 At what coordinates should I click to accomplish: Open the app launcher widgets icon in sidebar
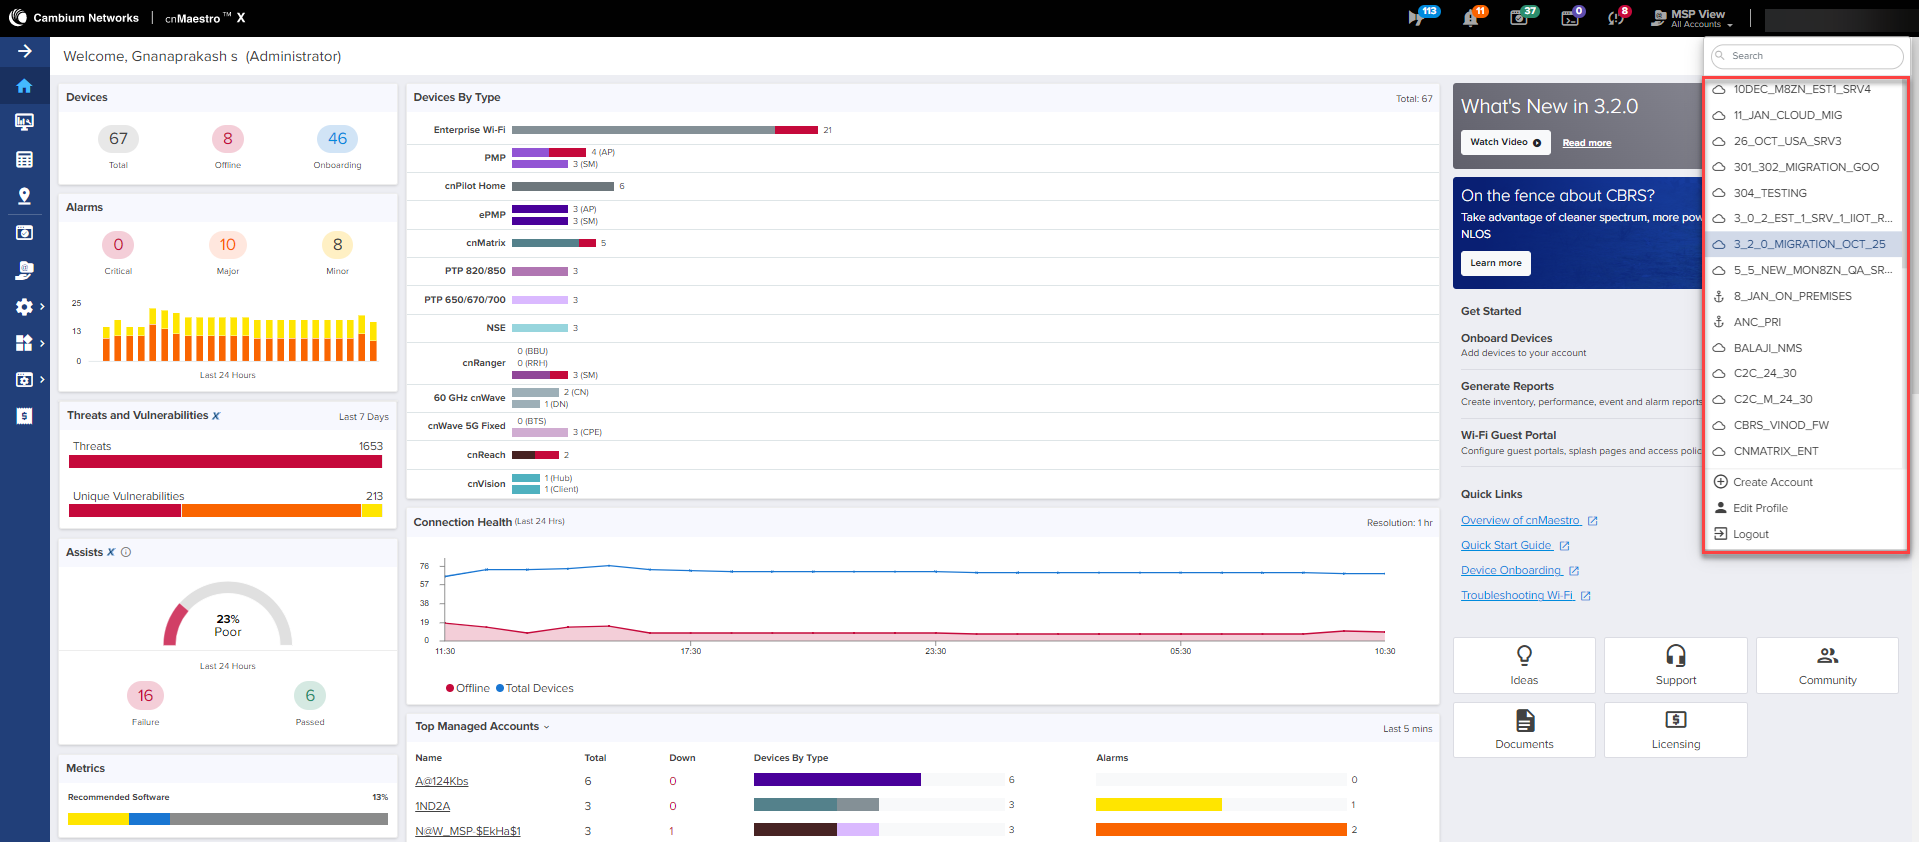[24, 343]
